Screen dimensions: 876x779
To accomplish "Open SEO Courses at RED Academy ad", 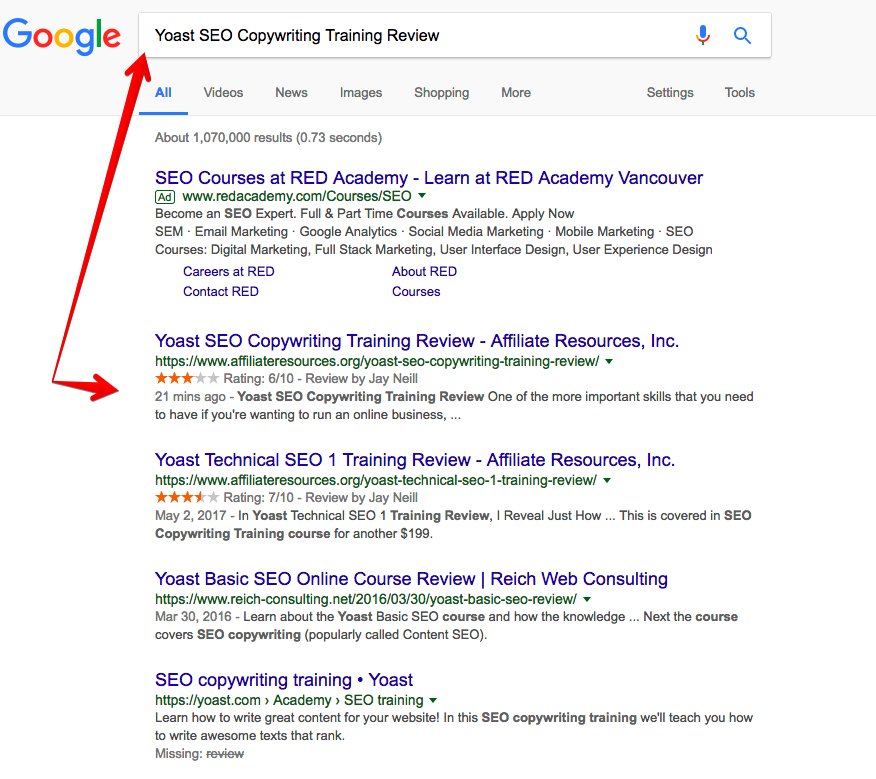I will 429,178.
